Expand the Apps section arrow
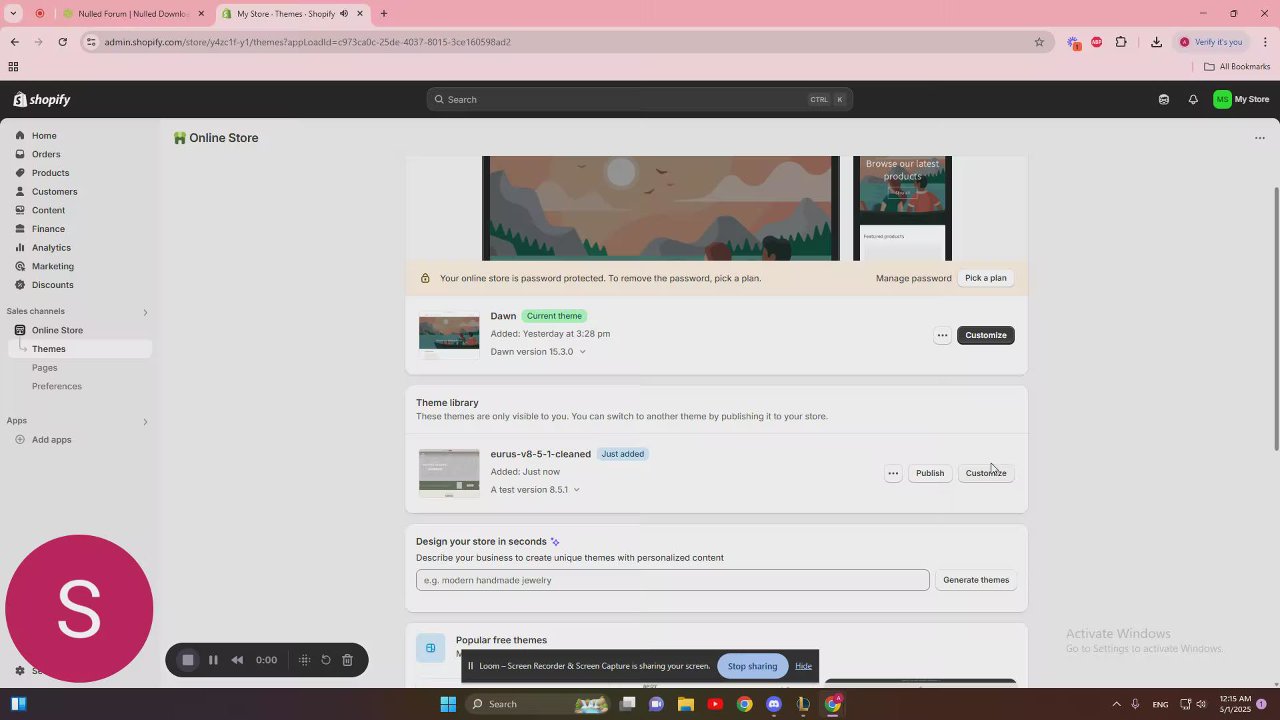 [145, 421]
